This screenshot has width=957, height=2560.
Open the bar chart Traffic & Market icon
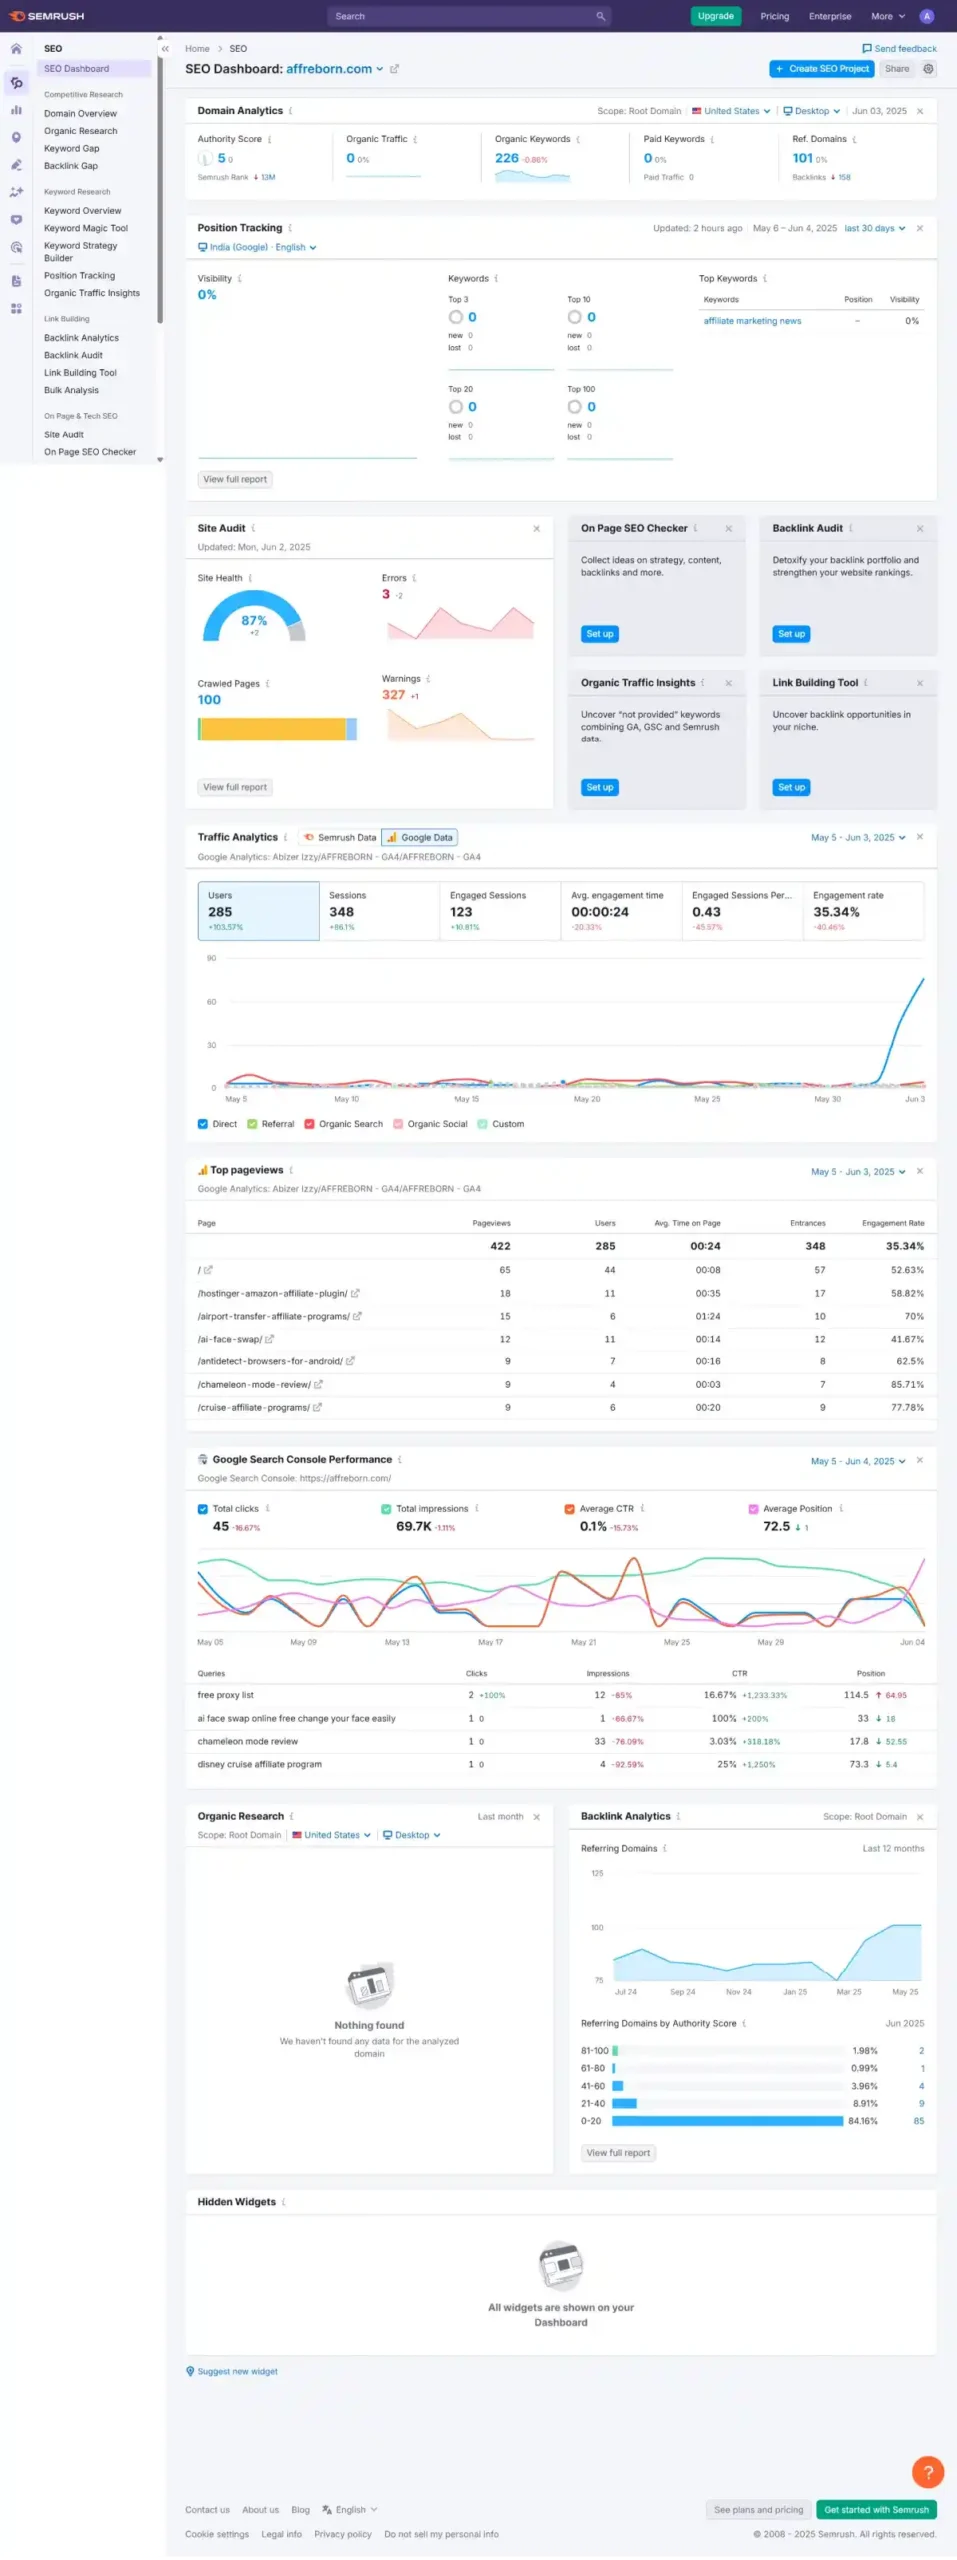click(16, 110)
